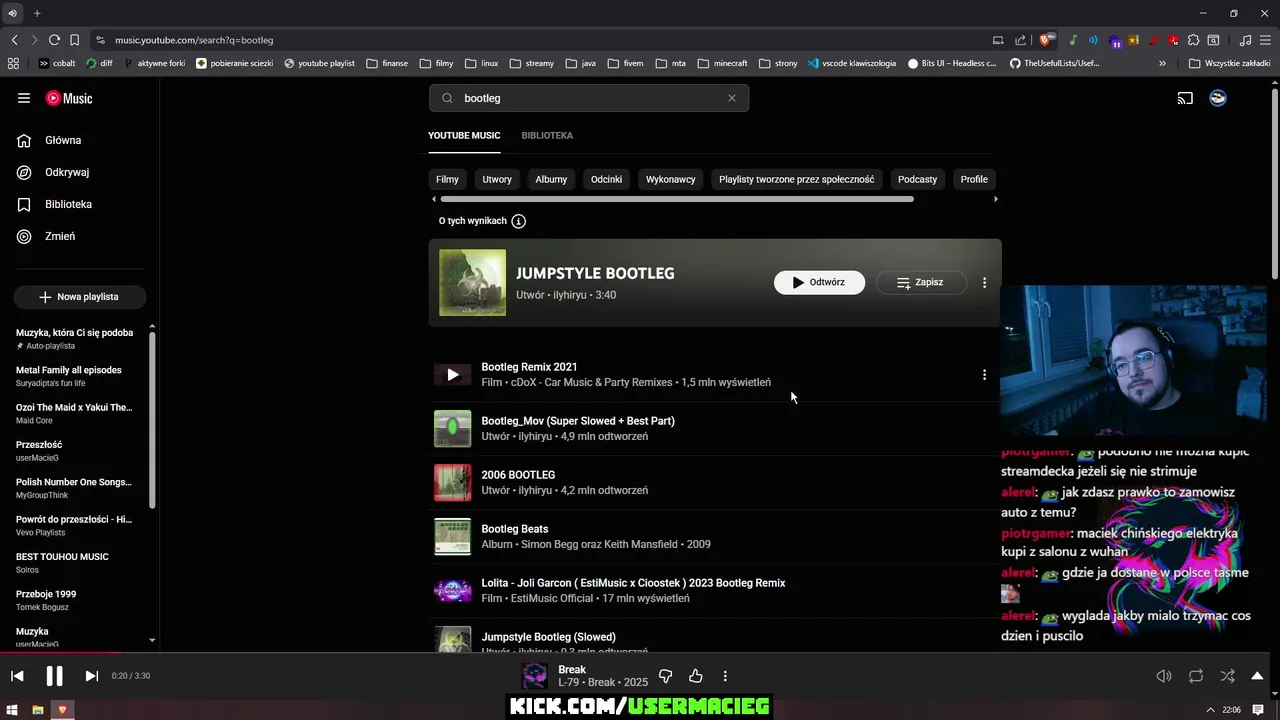1280x720 pixels.
Task: Toggle repeat mode in player
Action: 1196,676
